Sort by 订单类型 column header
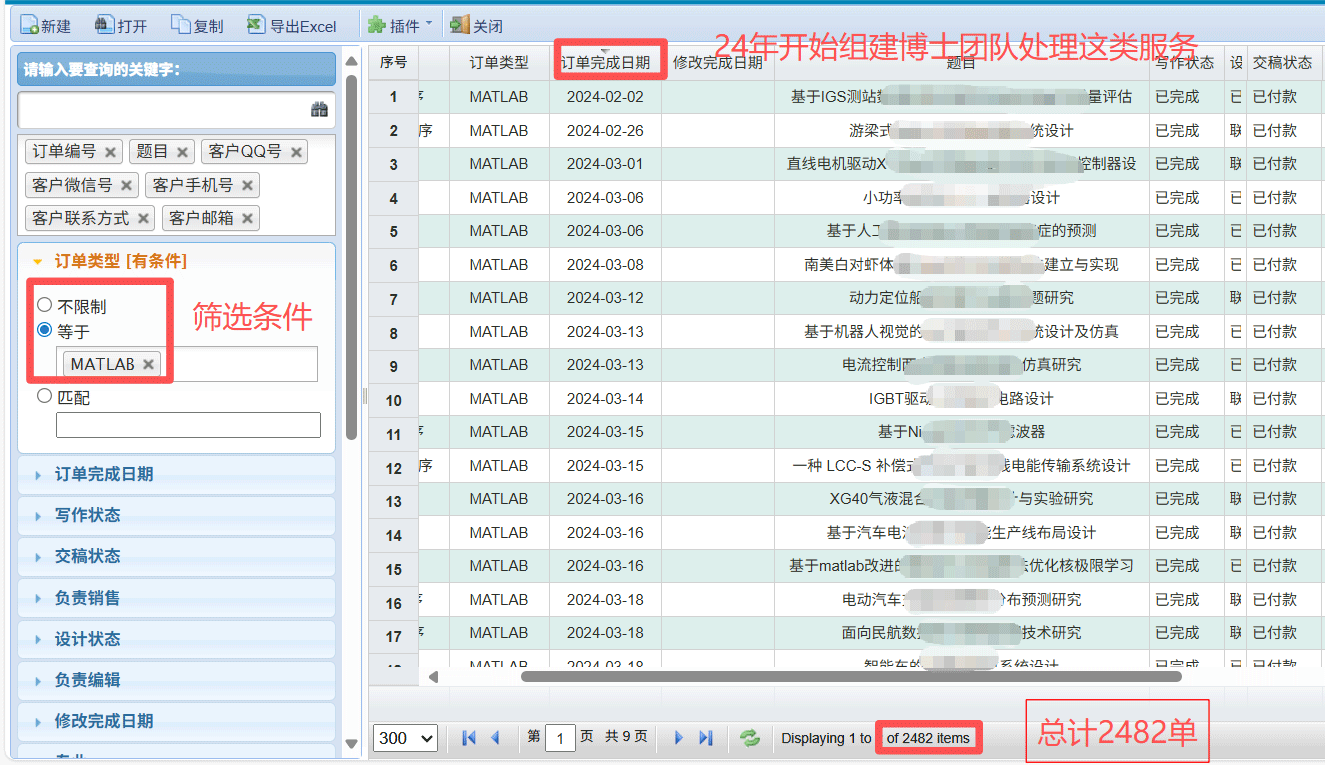This screenshot has width=1325, height=765. pos(498,62)
